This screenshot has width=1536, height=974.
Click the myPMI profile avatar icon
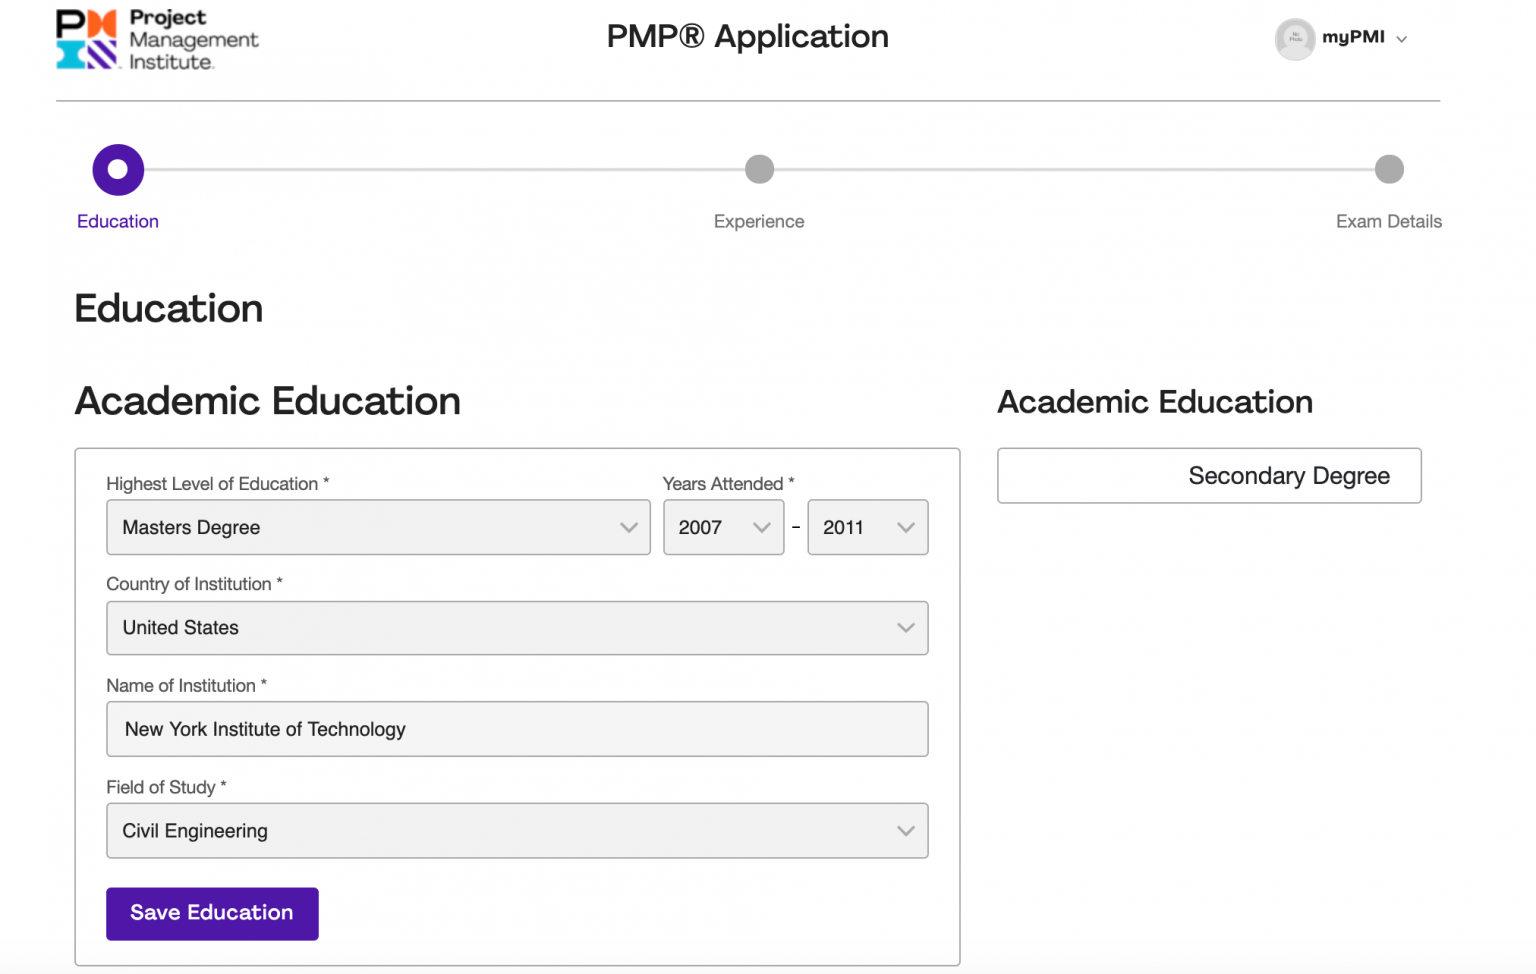pyautogui.click(x=1294, y=39)
